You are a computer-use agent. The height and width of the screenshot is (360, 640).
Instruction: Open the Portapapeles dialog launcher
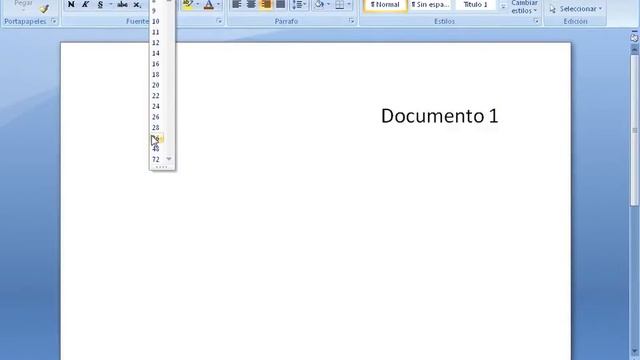tap(53, 21)
